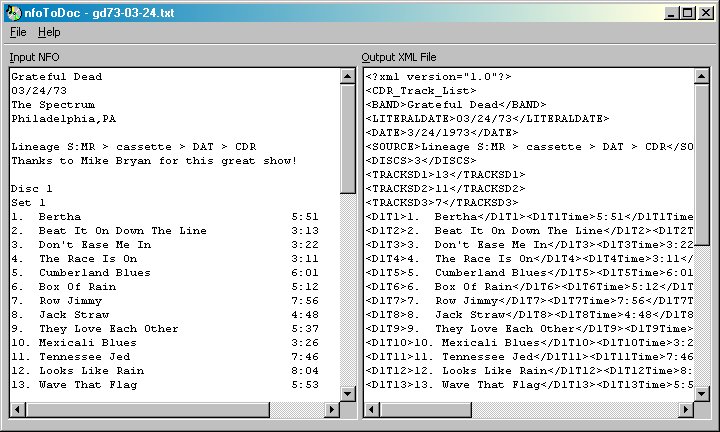Viewport: 720px width, 432px height.
Task: Click 'Philadelphia,PA' line in Input NFO
Action: (63, 118)
